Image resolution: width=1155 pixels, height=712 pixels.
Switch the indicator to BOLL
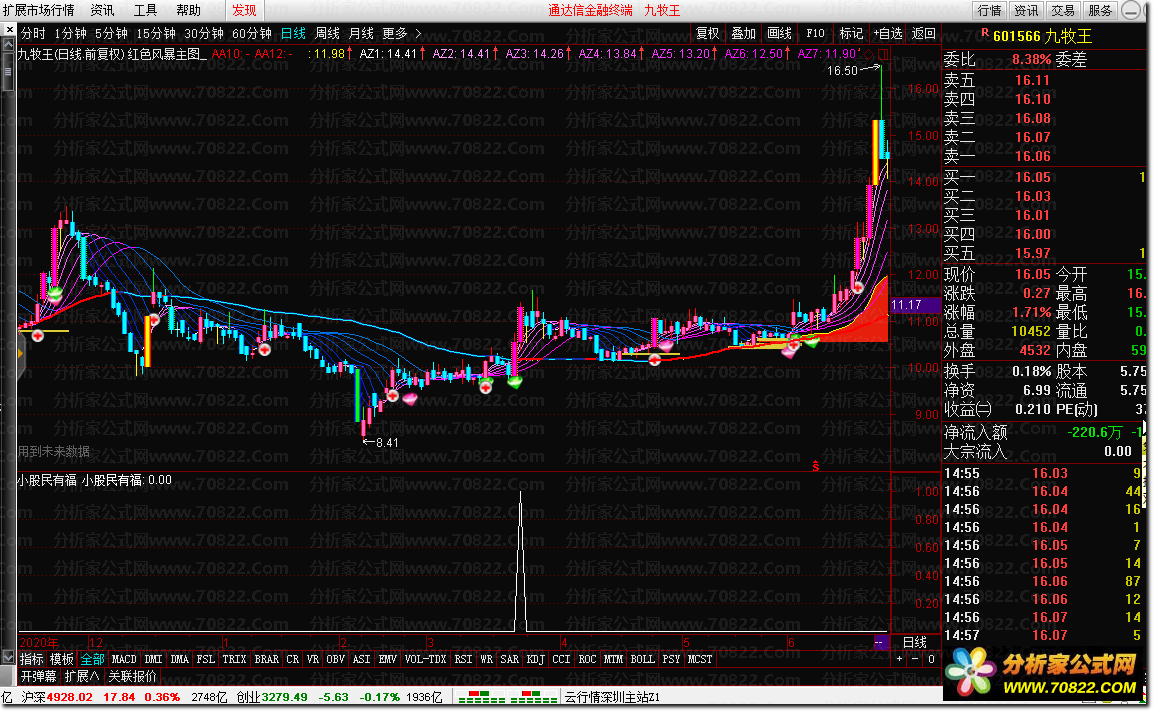pos(642,659)
